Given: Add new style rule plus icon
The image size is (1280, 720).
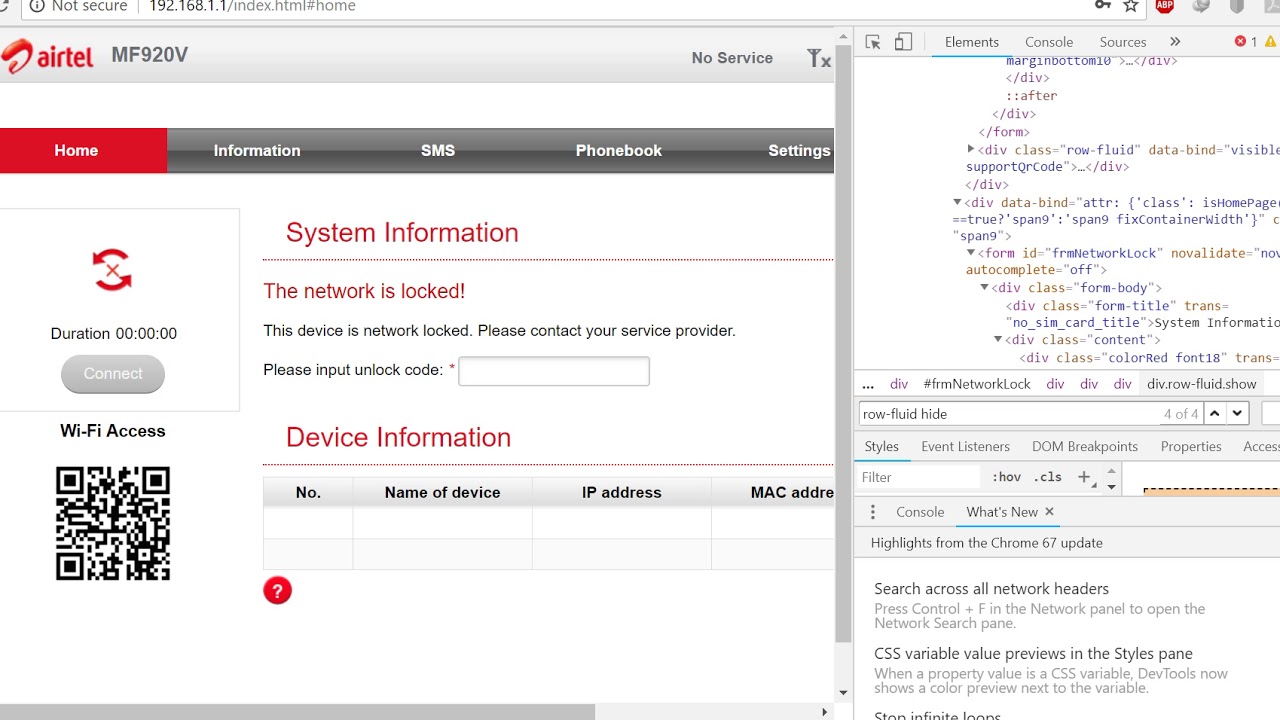Looking at the screenshot, I should pos(1085,477).
